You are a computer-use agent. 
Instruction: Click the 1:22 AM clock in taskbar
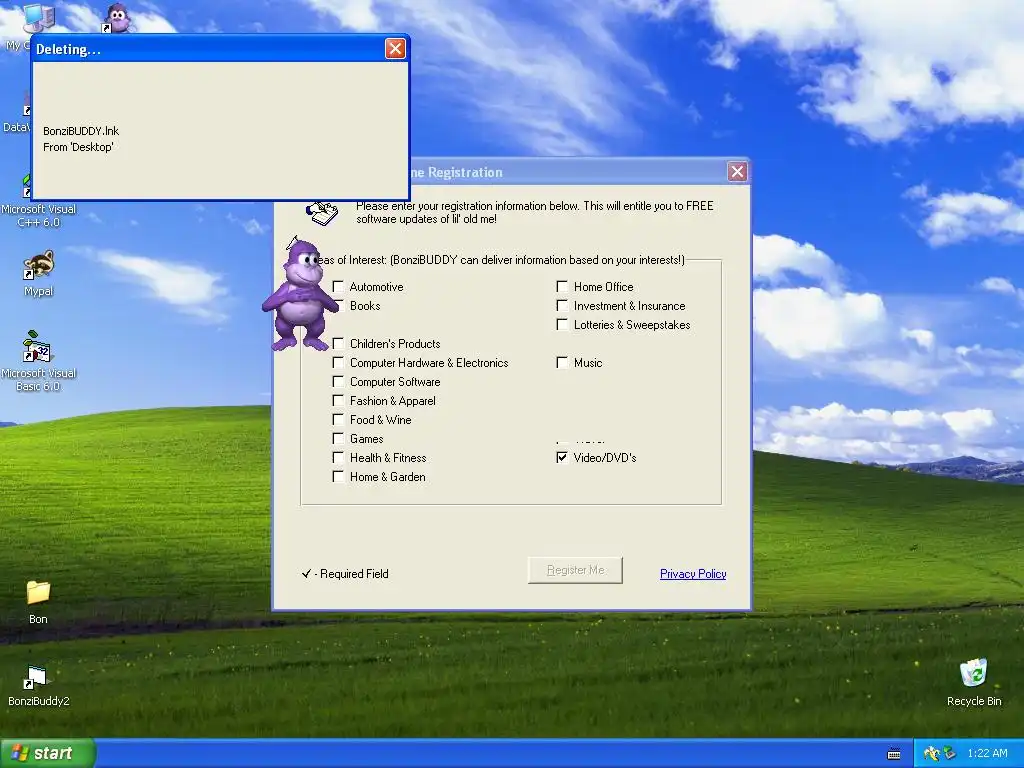click(987, 753)
